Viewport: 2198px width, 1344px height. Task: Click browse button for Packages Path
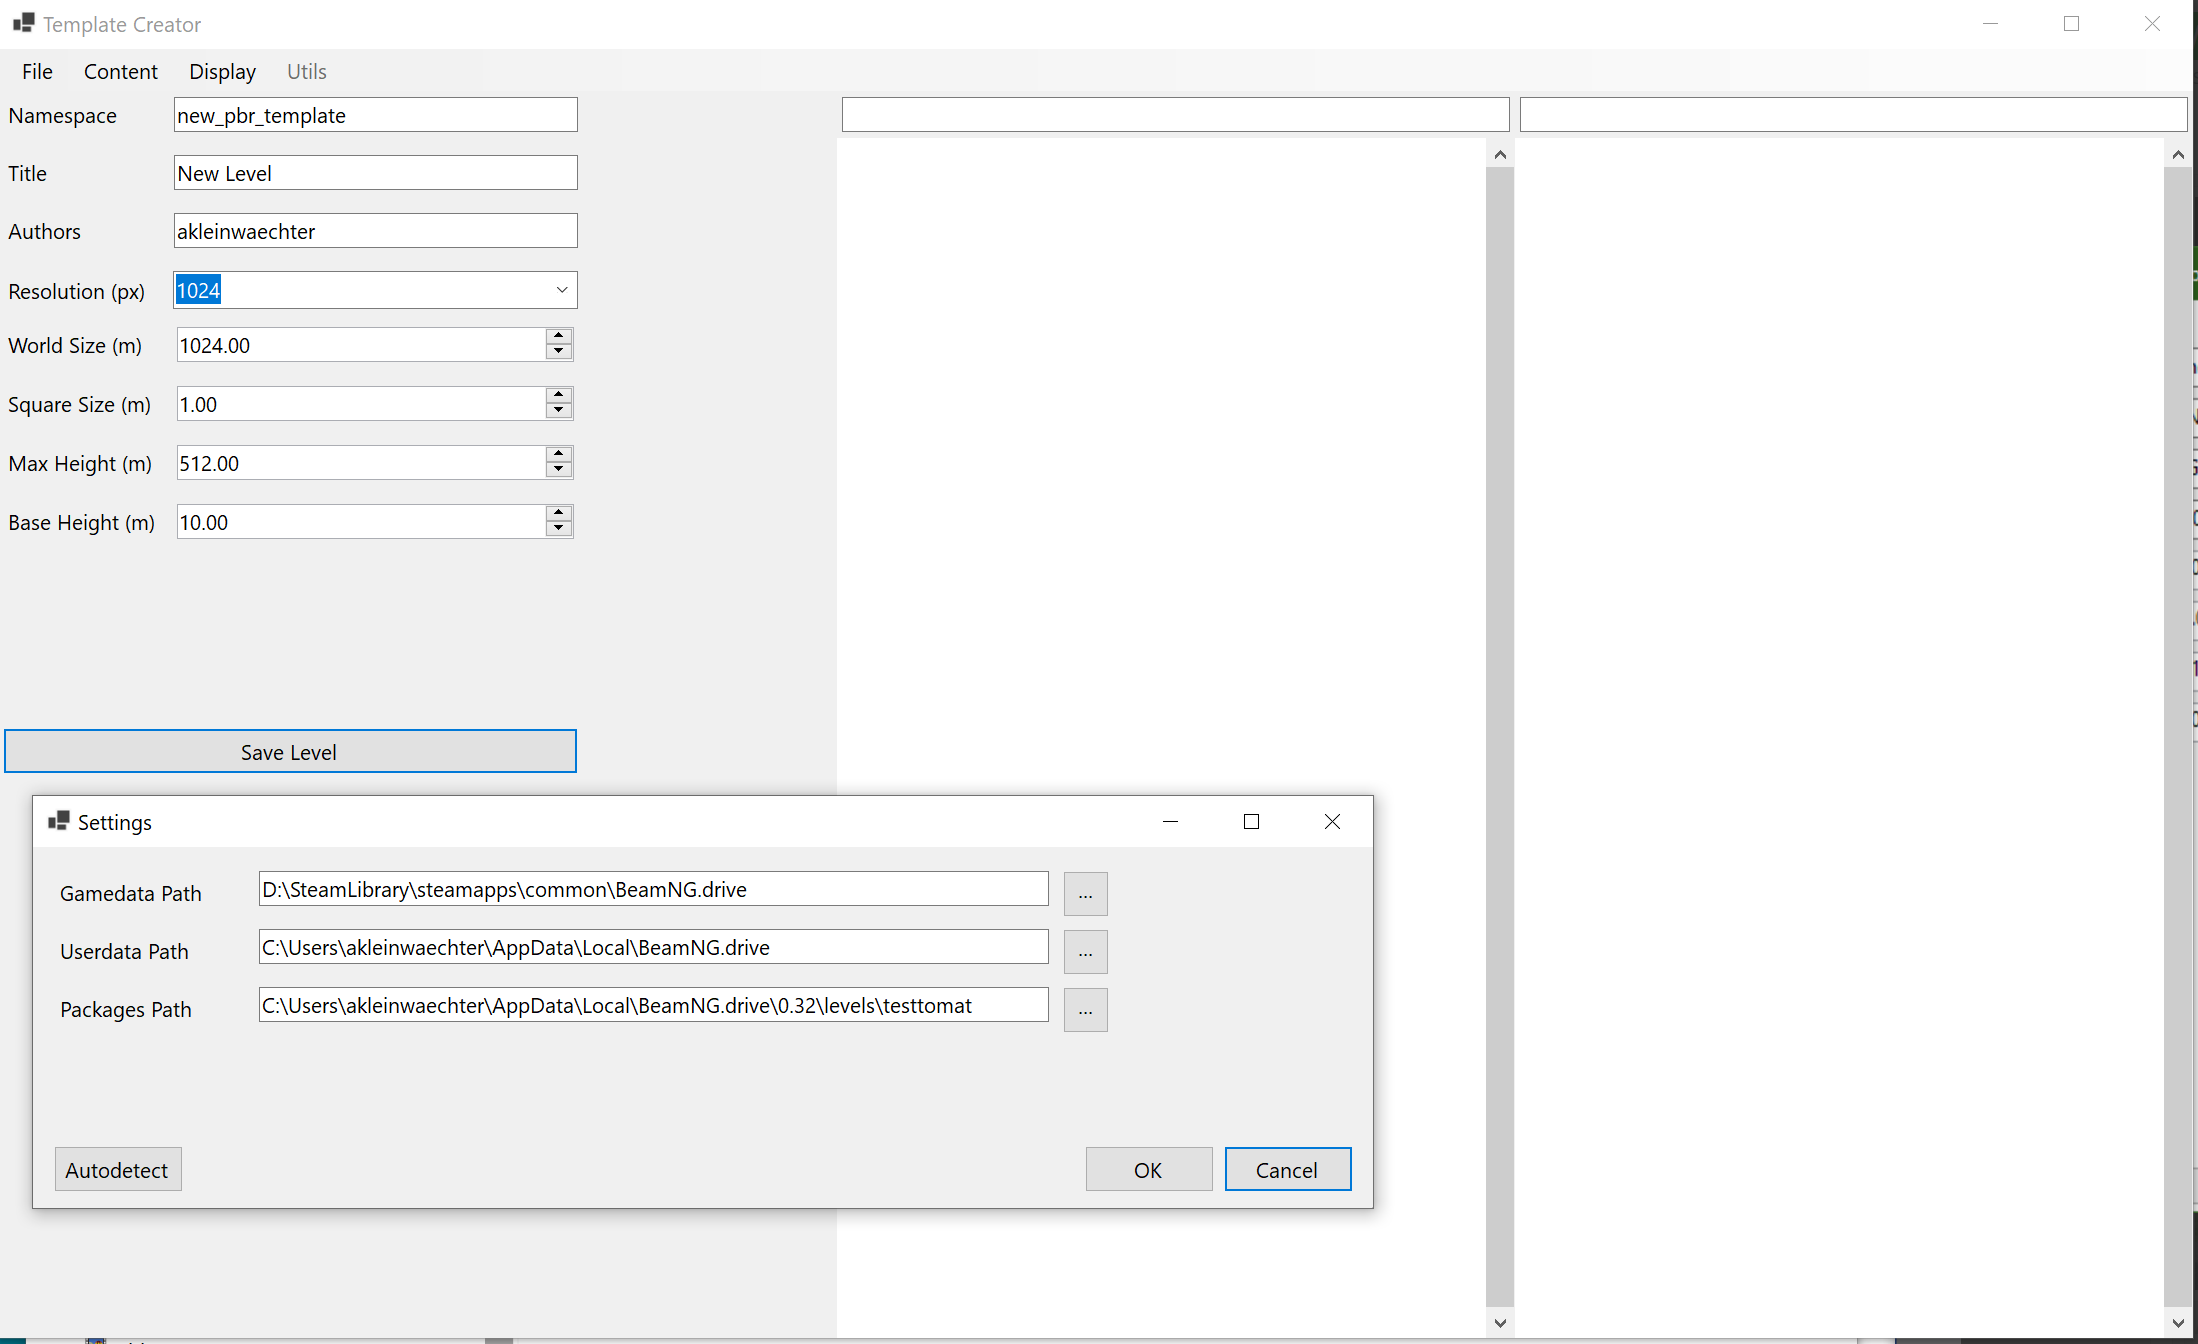tap(1085, 1009)
